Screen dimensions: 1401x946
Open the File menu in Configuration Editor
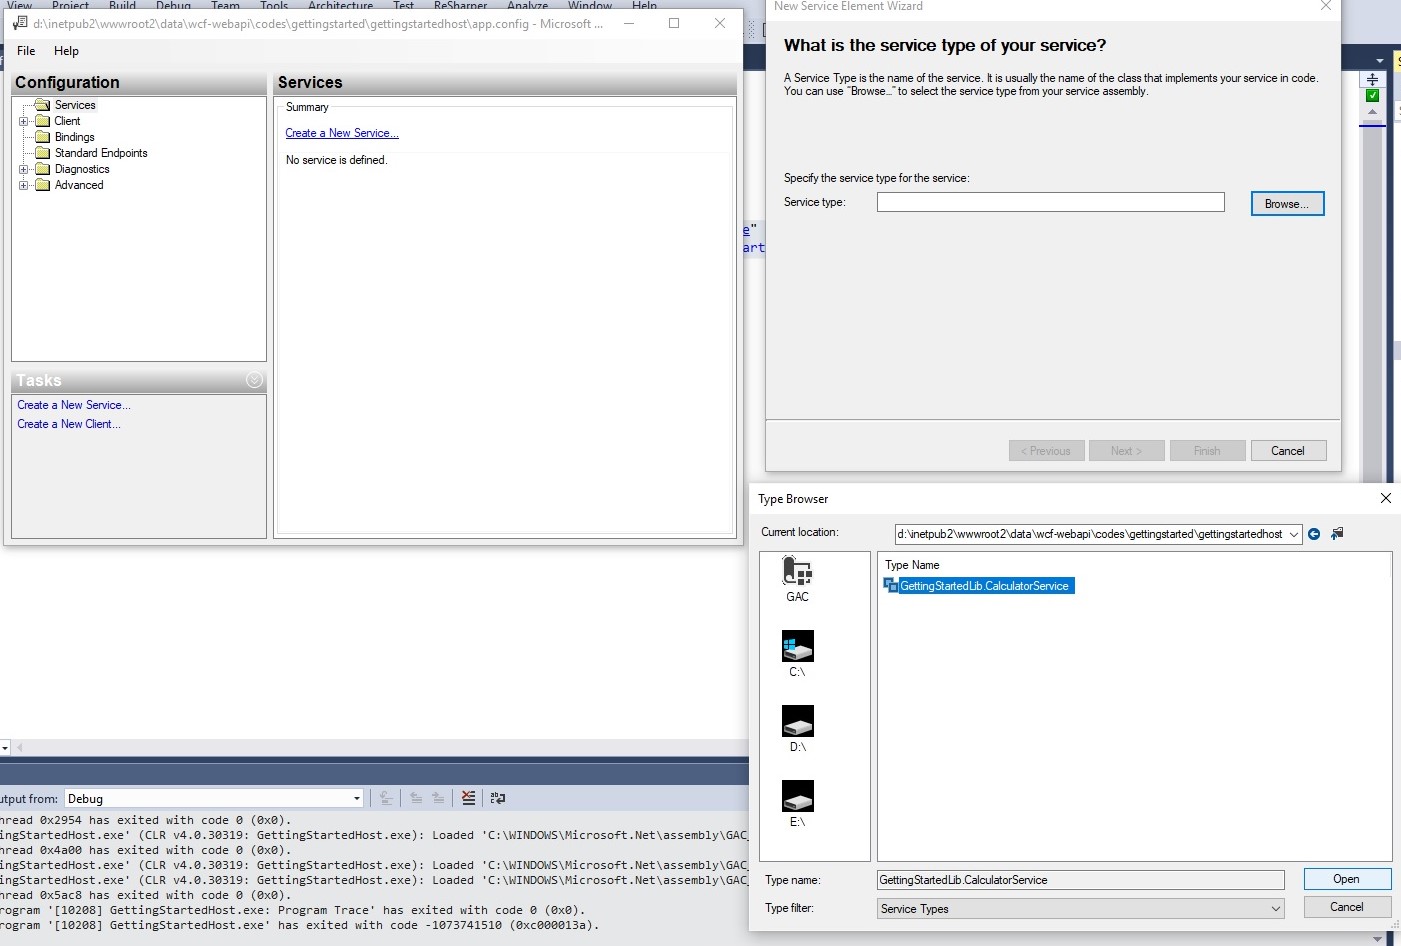(x=25, y=51)
